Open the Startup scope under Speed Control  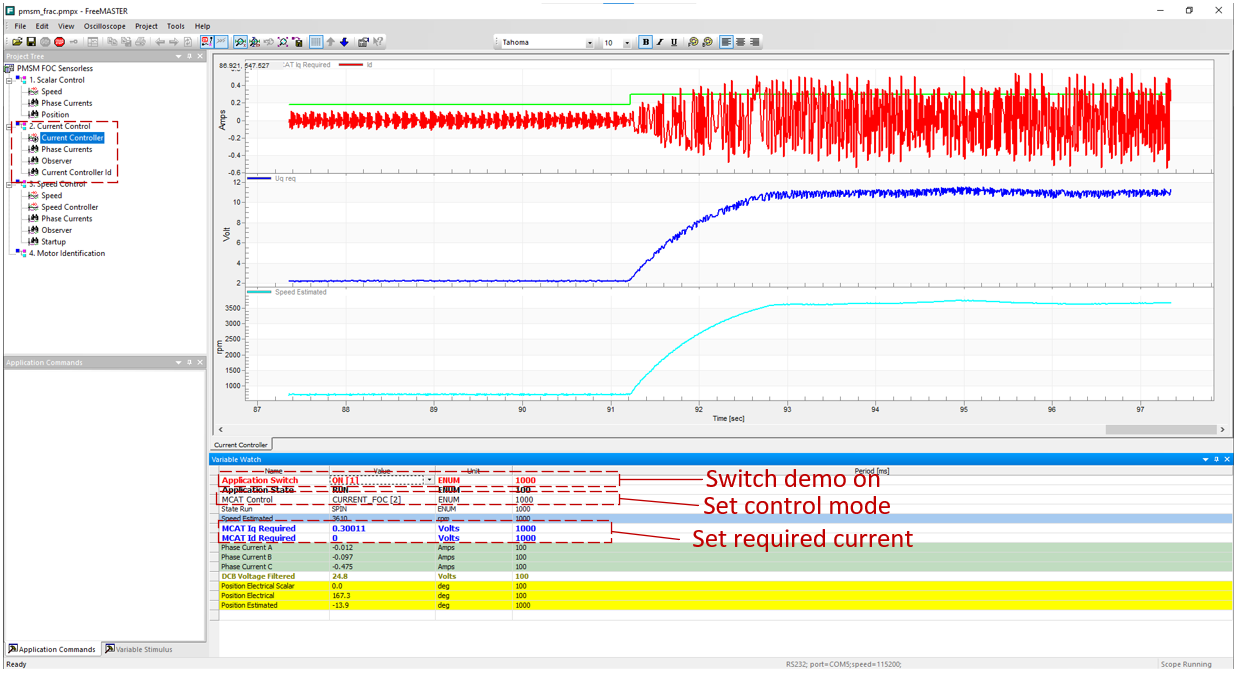point(53,241)
